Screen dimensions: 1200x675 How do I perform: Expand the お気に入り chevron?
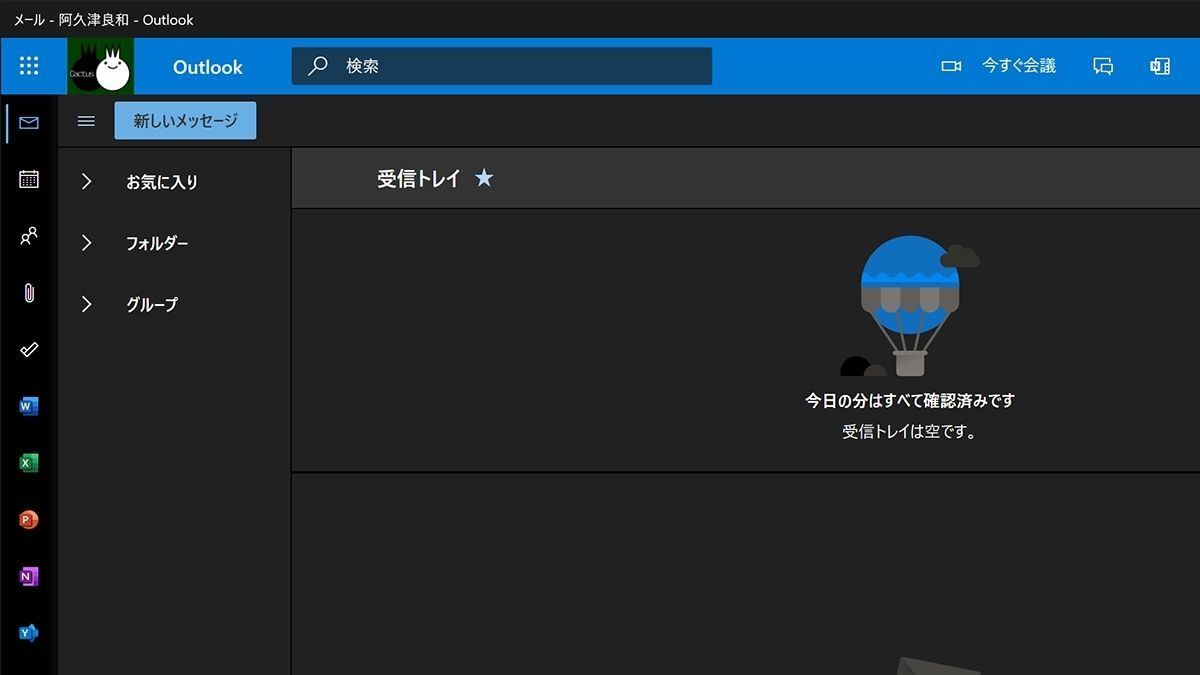[86, 182]
